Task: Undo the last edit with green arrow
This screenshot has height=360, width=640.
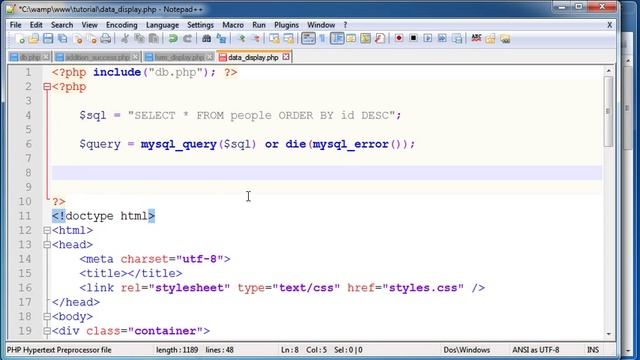Action: [173, 39]
